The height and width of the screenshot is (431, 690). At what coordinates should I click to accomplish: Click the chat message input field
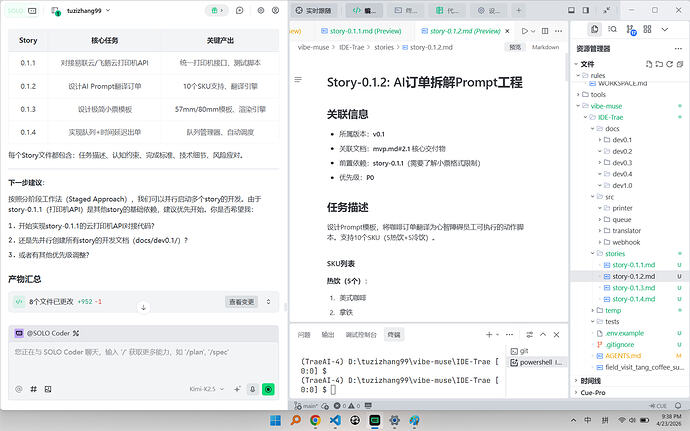point(143,359)
